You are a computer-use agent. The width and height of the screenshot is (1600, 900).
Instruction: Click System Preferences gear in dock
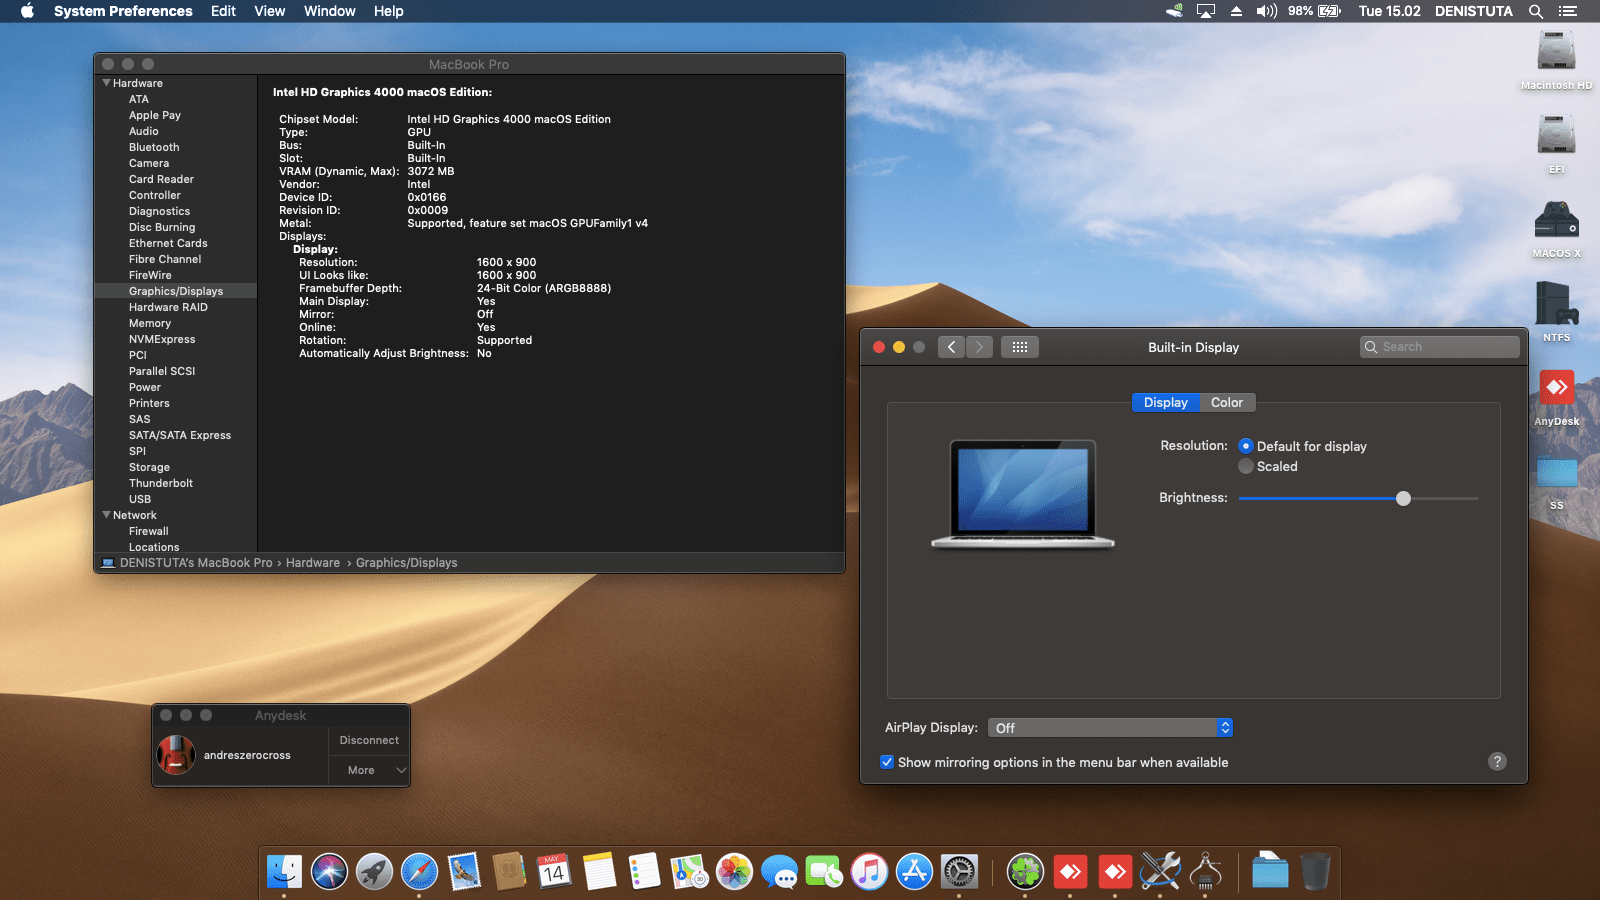[959, 872]
